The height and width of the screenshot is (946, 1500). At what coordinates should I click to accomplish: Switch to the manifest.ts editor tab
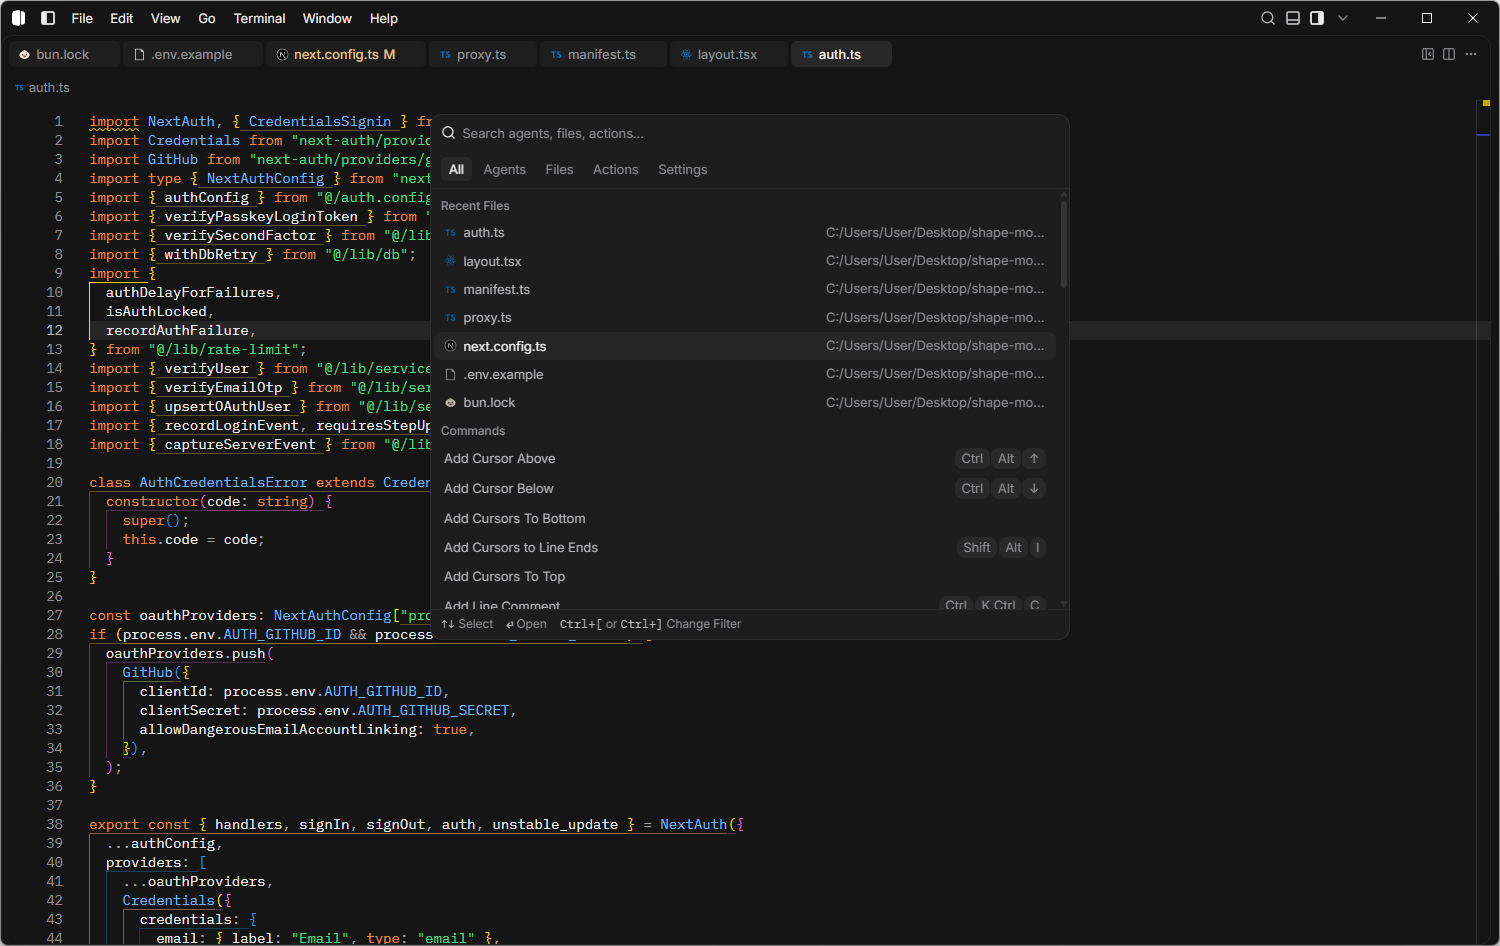click(602, 54)
